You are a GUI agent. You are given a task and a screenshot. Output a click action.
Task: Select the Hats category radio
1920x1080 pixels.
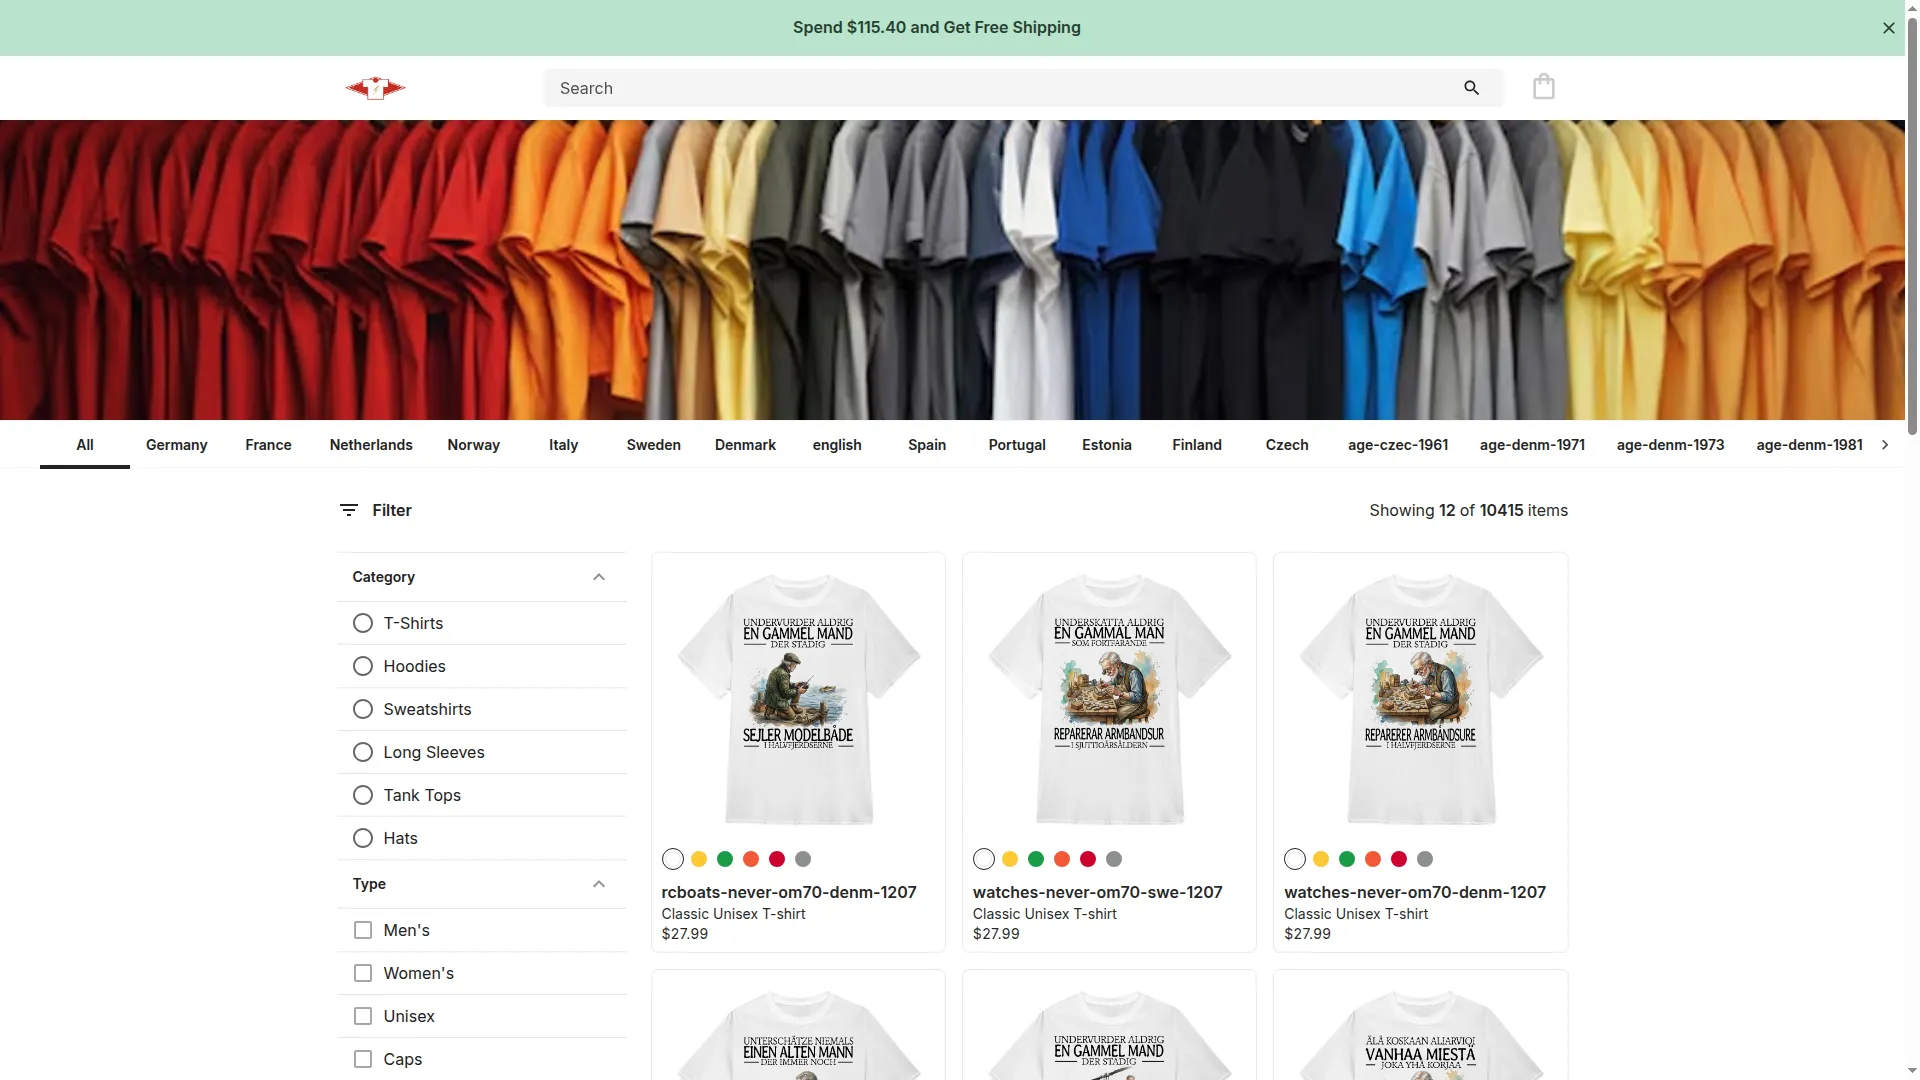pos(363,839)
